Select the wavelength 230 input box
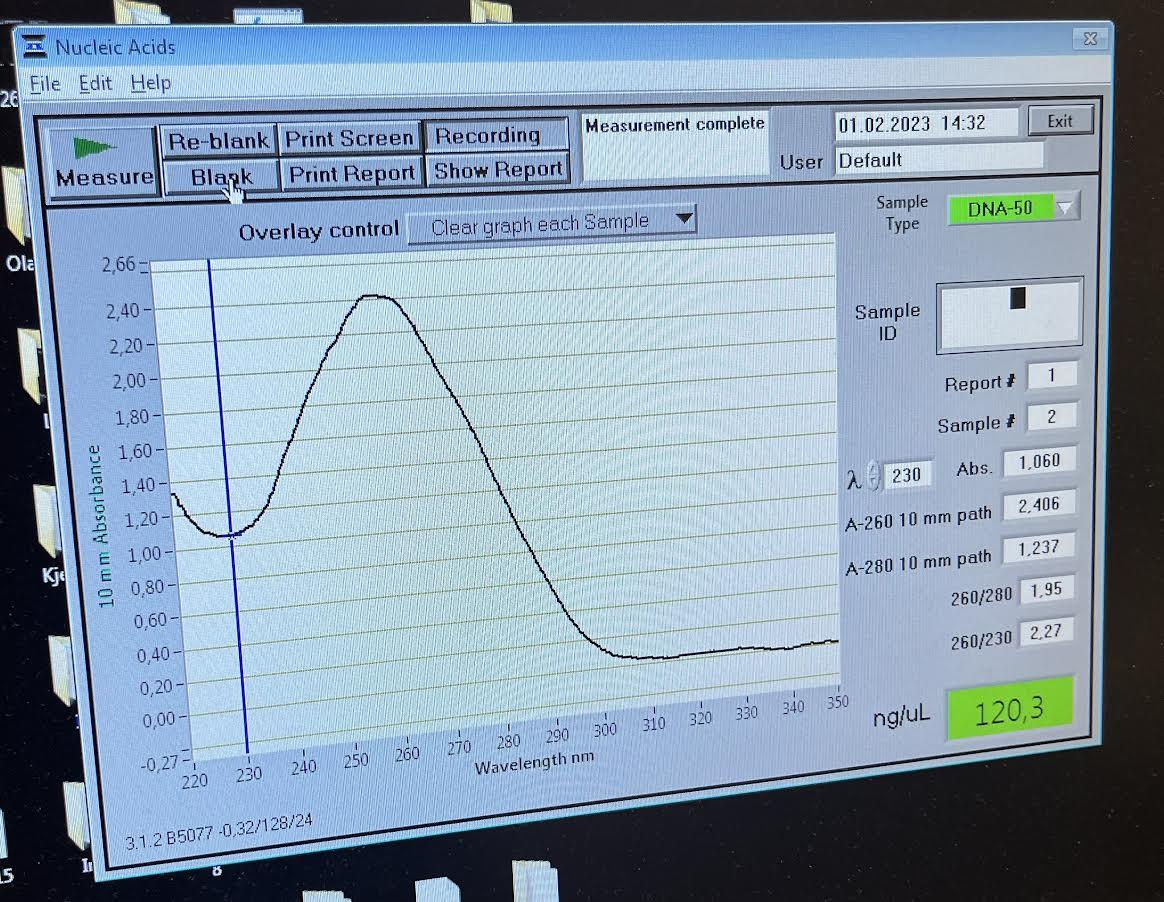Screen dimensions: 1164x902 907,475
